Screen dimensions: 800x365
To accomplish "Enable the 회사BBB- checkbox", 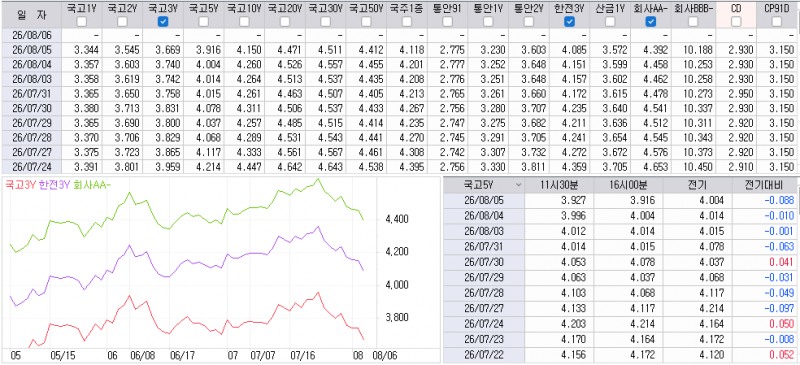I will tap(693, 21).
